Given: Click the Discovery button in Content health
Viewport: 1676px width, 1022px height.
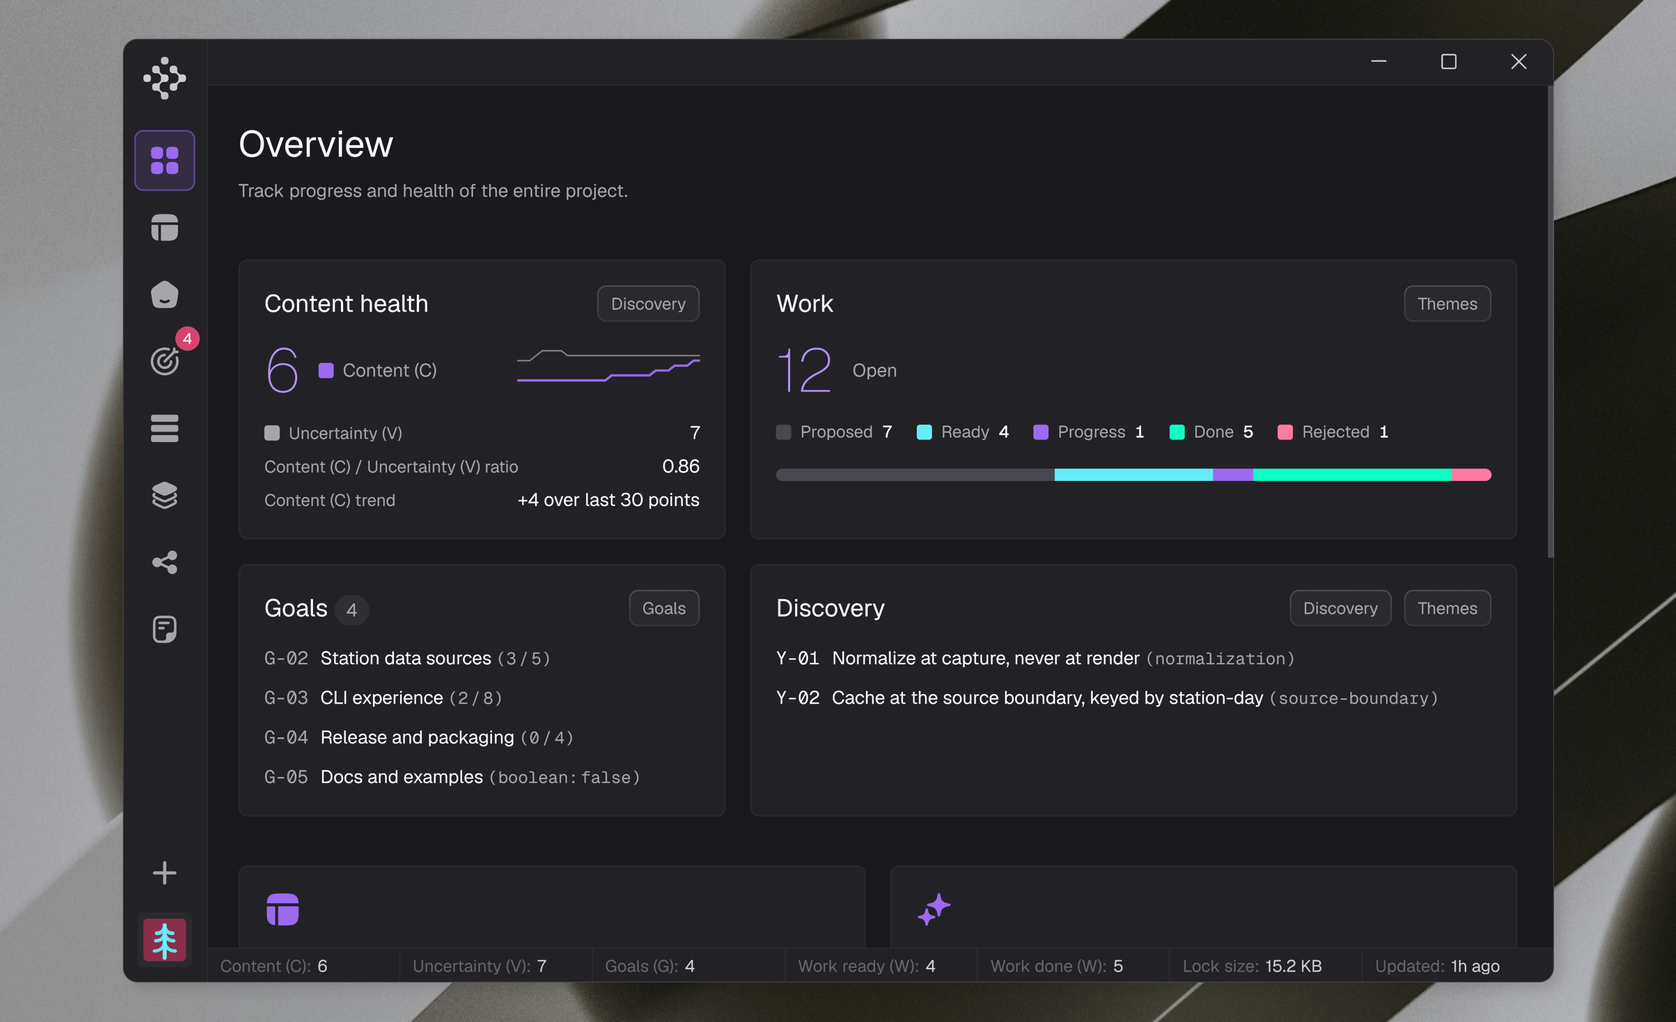Looking at the screenshot, I should (x=648, y=304).
